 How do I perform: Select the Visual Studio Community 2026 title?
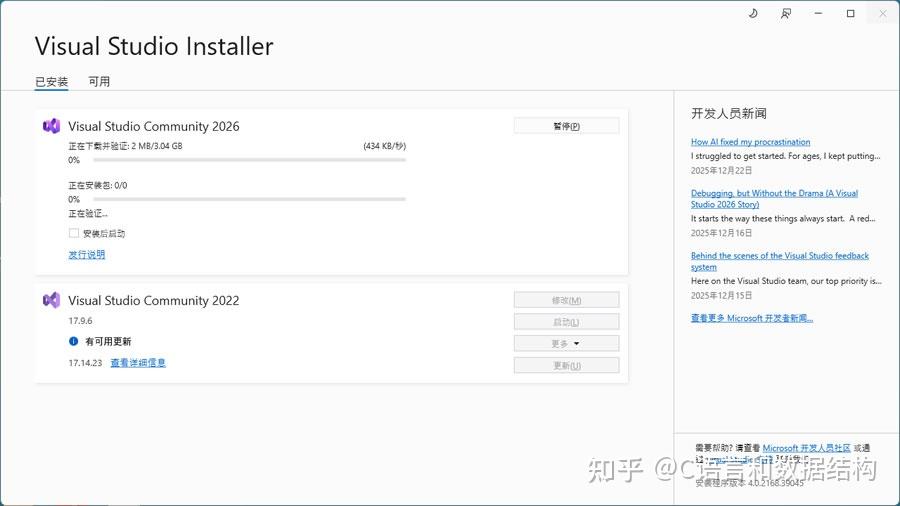click(x=154, y=126)
